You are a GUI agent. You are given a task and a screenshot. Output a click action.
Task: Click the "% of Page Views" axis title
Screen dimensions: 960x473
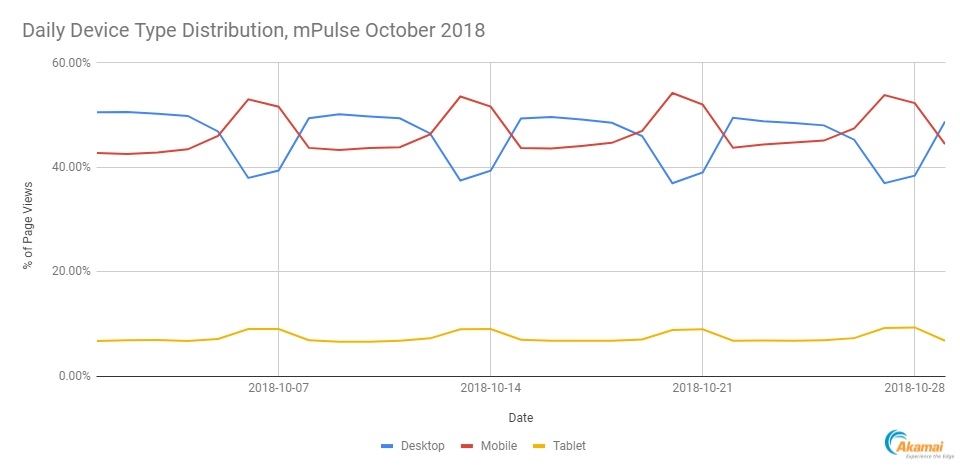[31, 219]
